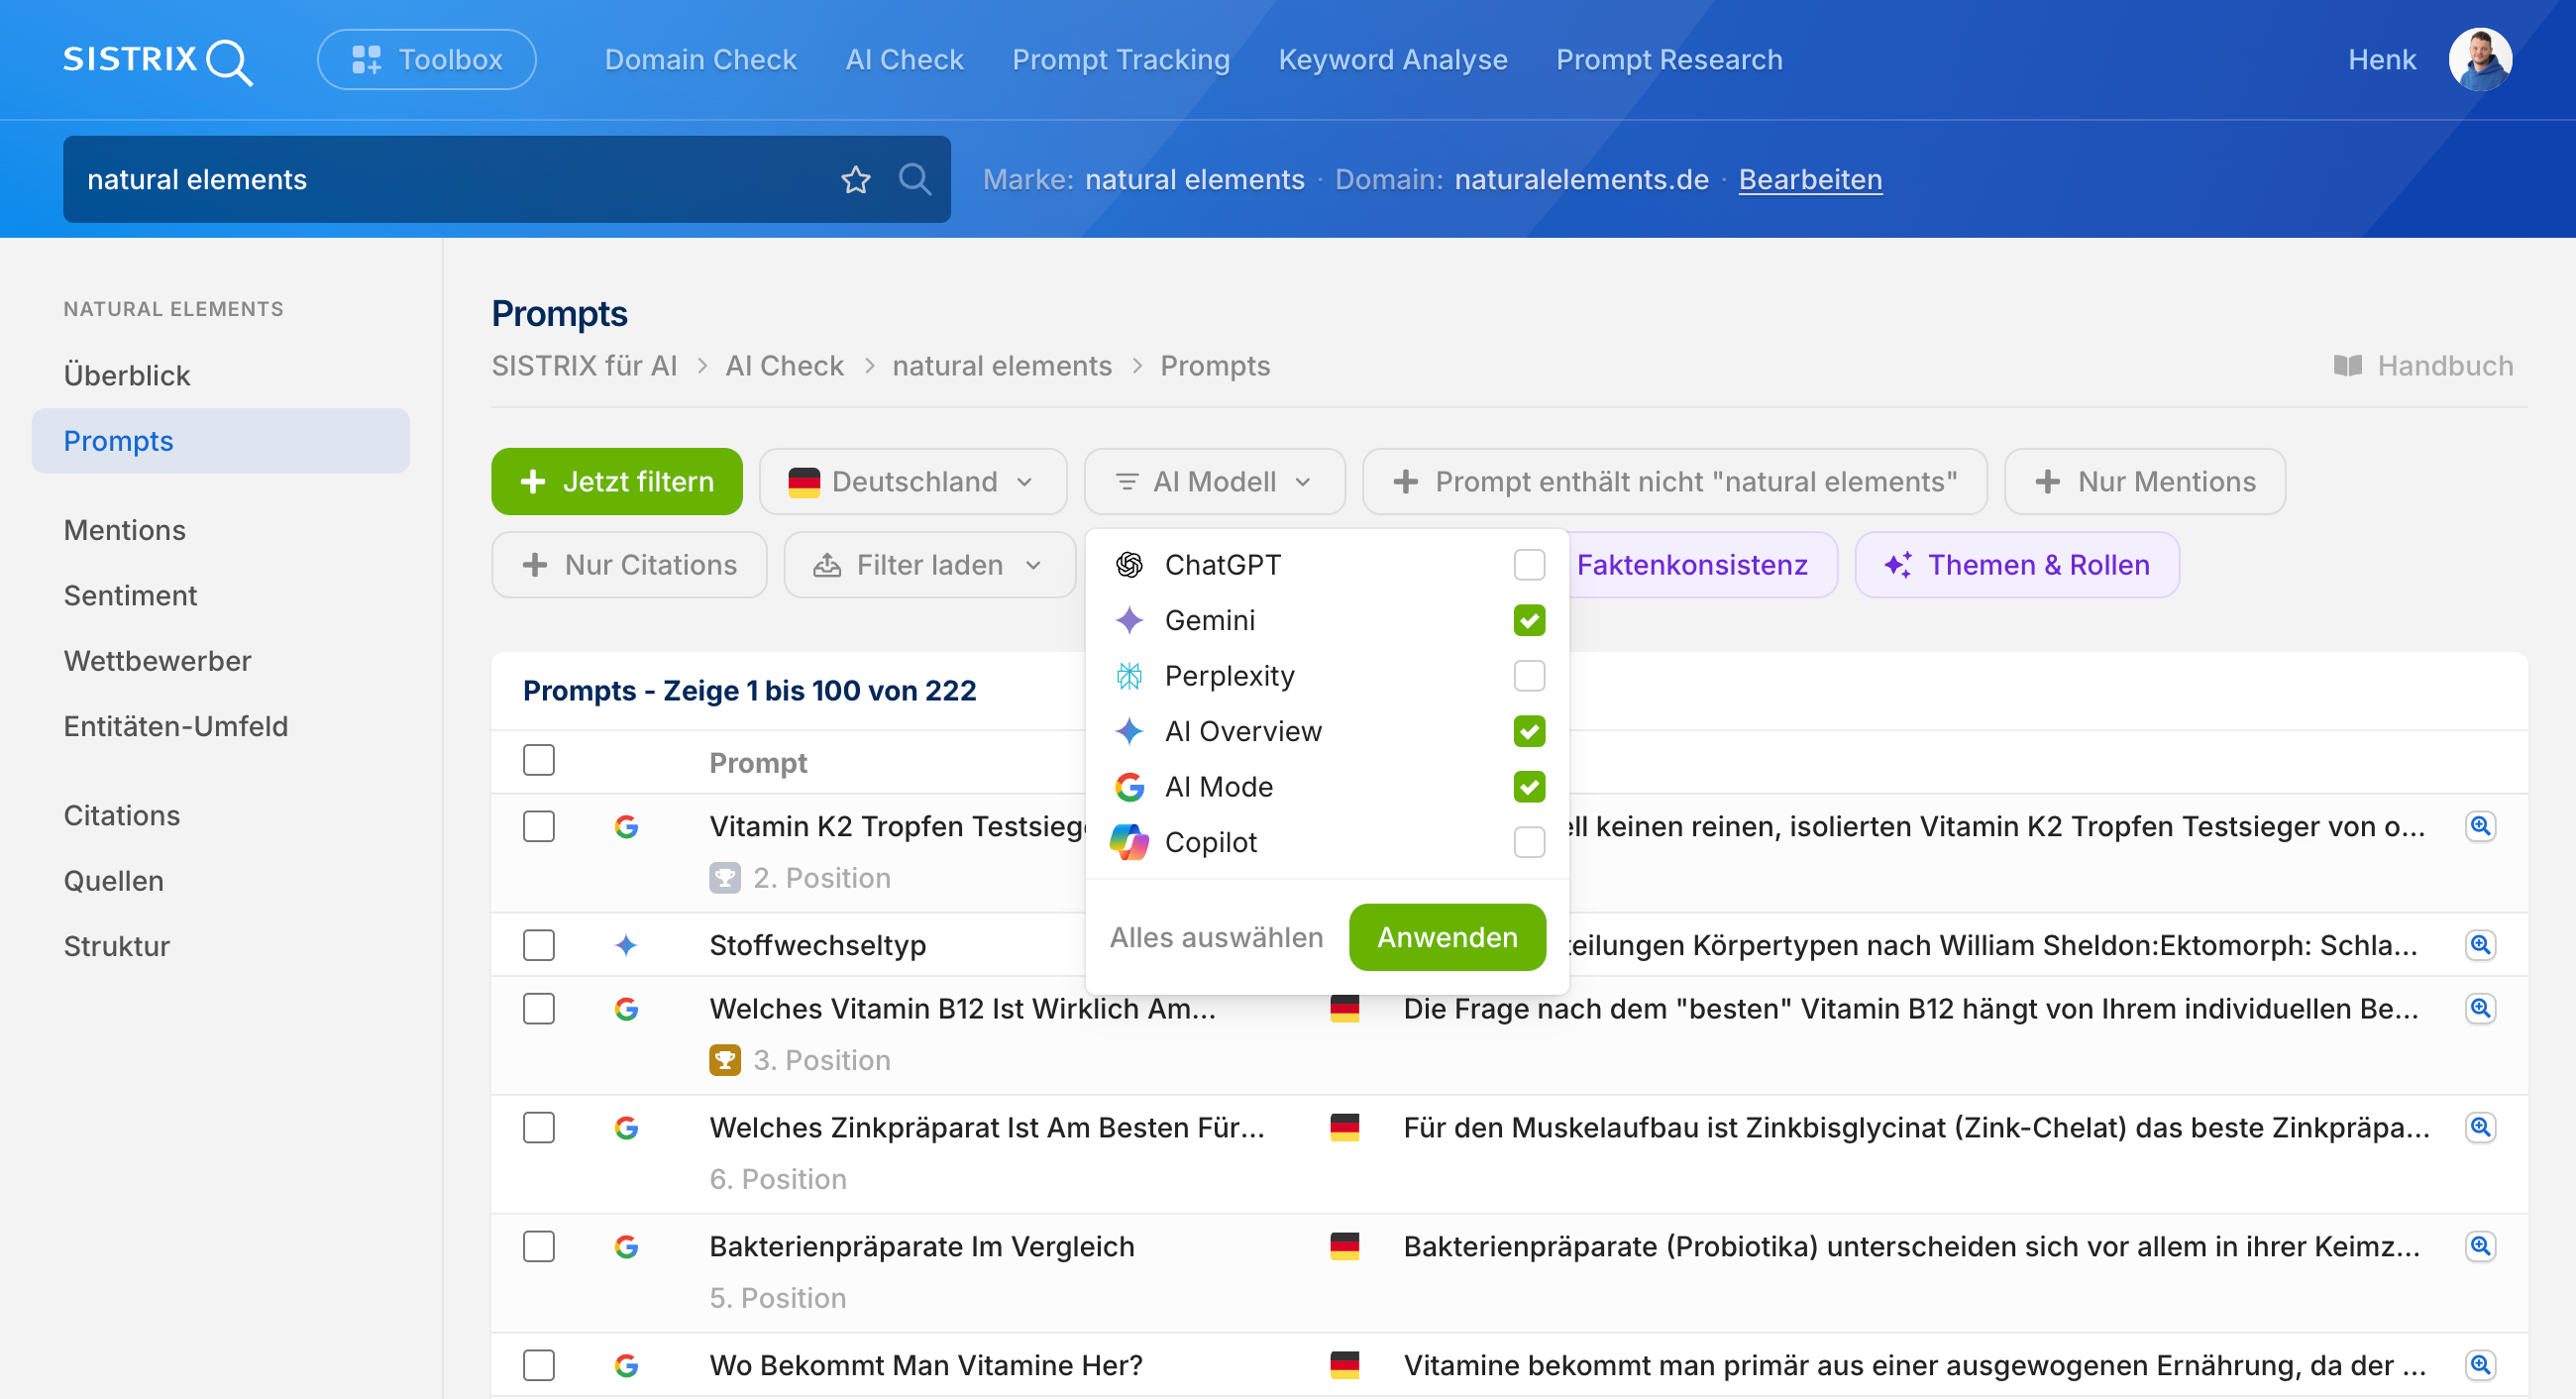Click the Google icon in Bakterienpräparate row
The image size is (2576, 1399).
[x=627, y=1247]
